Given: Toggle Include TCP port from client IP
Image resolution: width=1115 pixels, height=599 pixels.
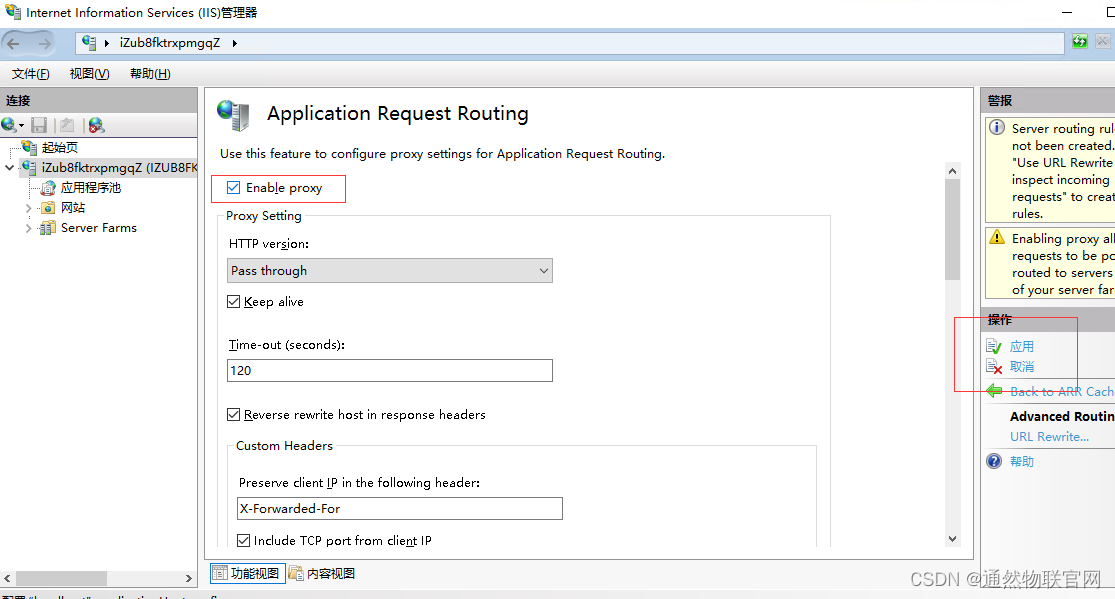Looking at the screenshot, I should (243, 540).
